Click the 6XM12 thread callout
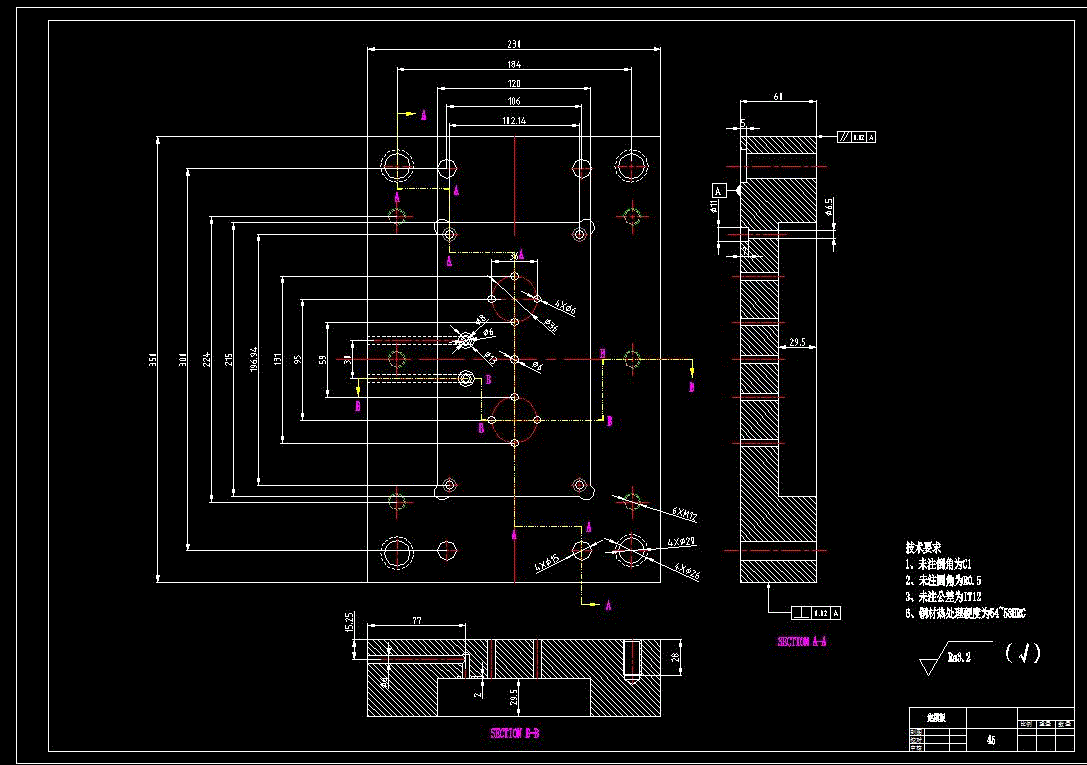1087x765 pixels. click(684, 514)
